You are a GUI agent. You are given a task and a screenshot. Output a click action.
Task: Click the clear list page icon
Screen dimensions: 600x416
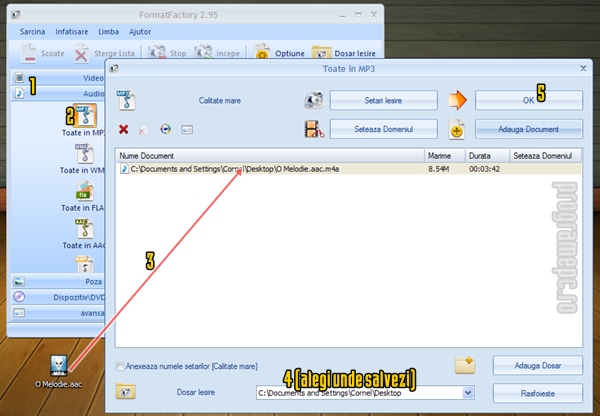pos(144,129)
